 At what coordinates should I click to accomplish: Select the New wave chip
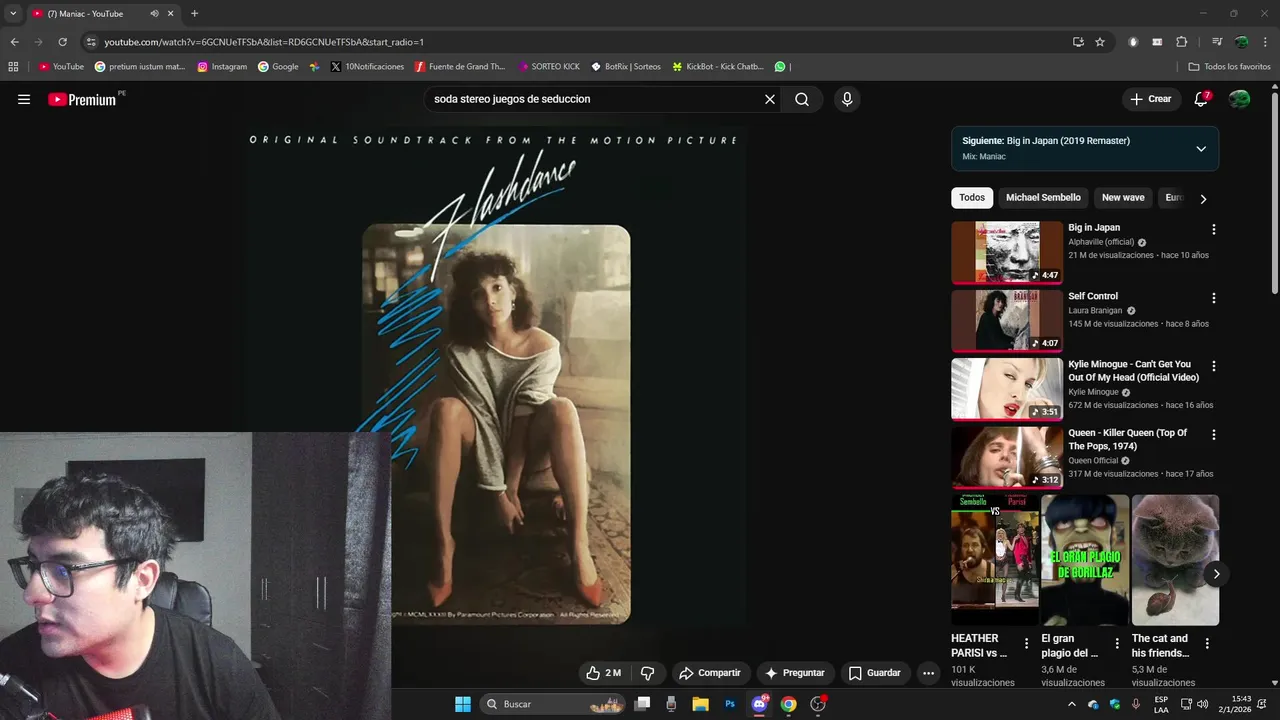pos(1123,198)
